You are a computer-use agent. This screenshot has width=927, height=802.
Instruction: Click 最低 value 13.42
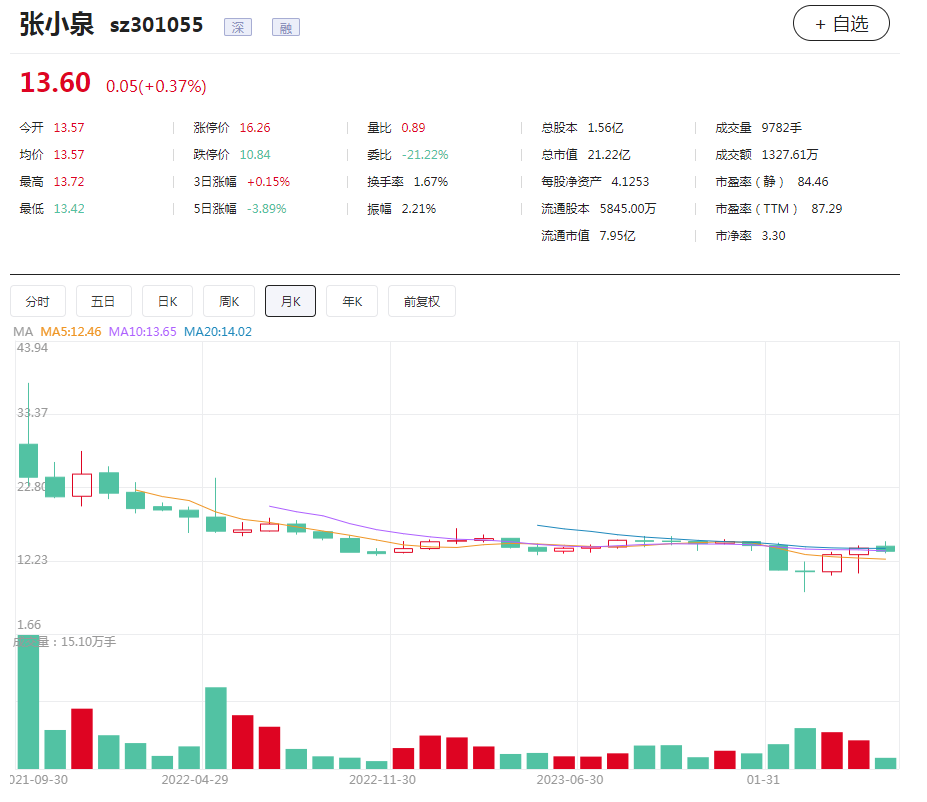(x=69, y=209)
